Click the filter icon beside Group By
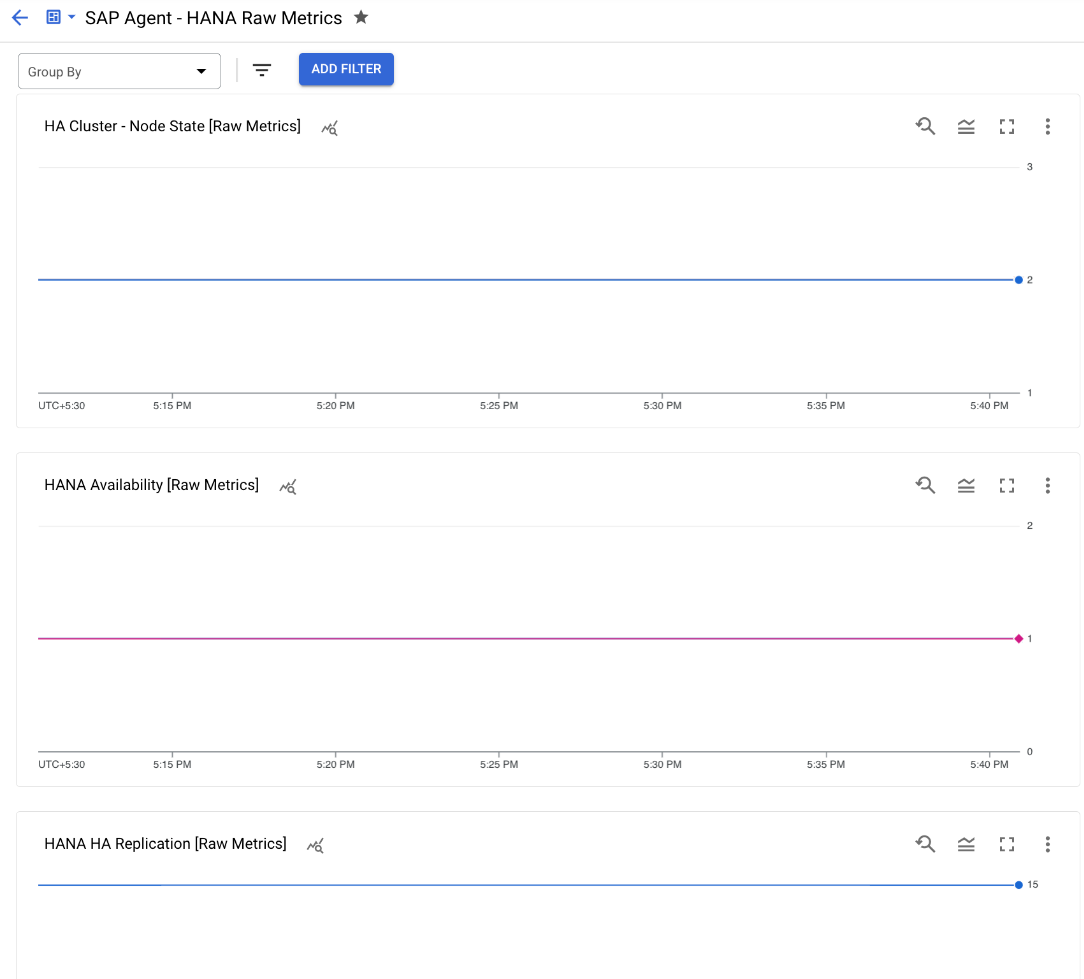 pos(262,70)
